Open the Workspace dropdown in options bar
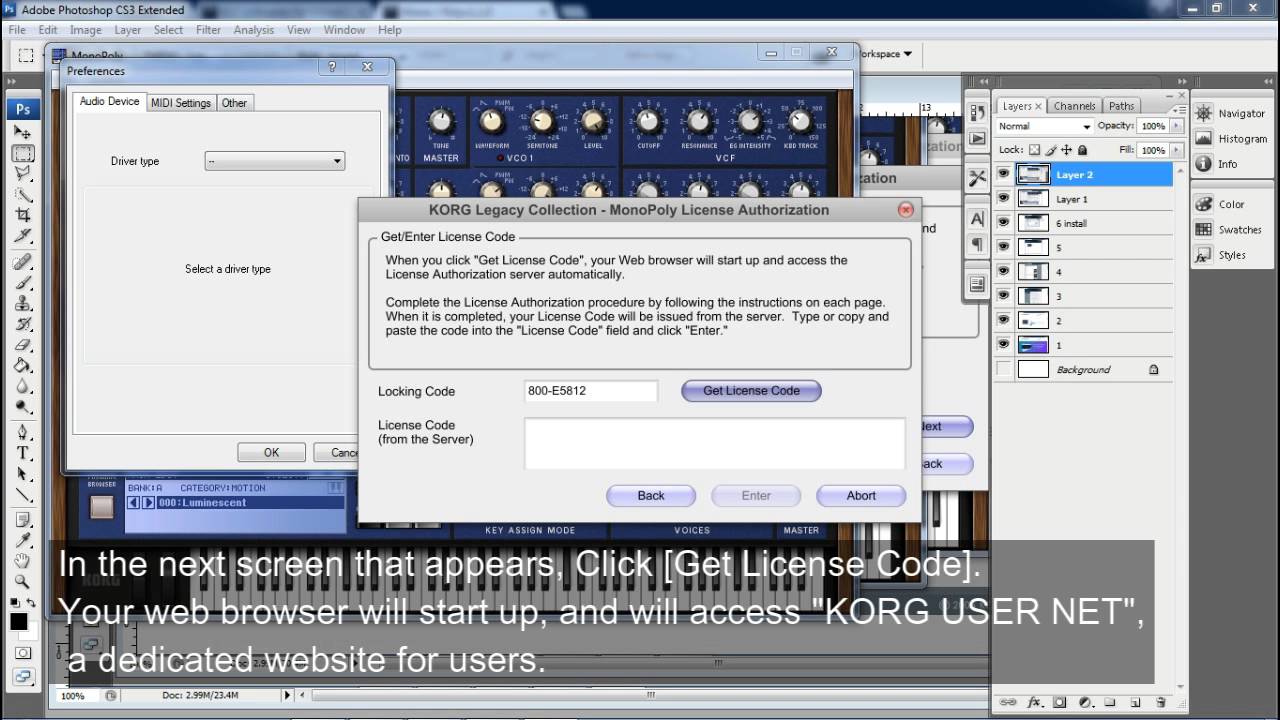1280x720 pixels. pyautogui.click(x=884, y=54)
